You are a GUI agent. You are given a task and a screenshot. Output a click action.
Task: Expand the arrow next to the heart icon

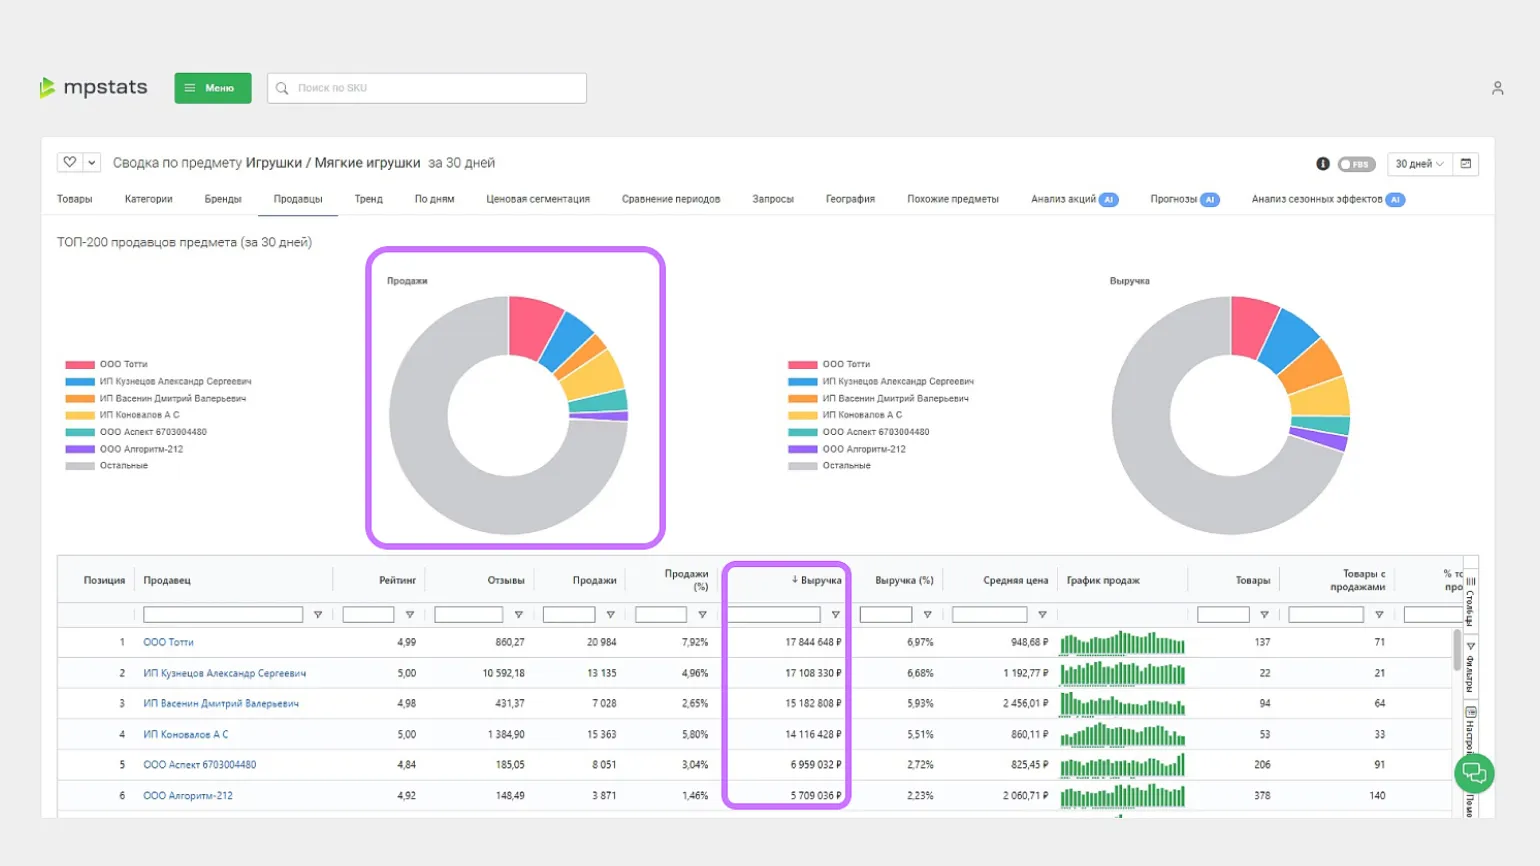pyautogui.click(x=92, y=162)
